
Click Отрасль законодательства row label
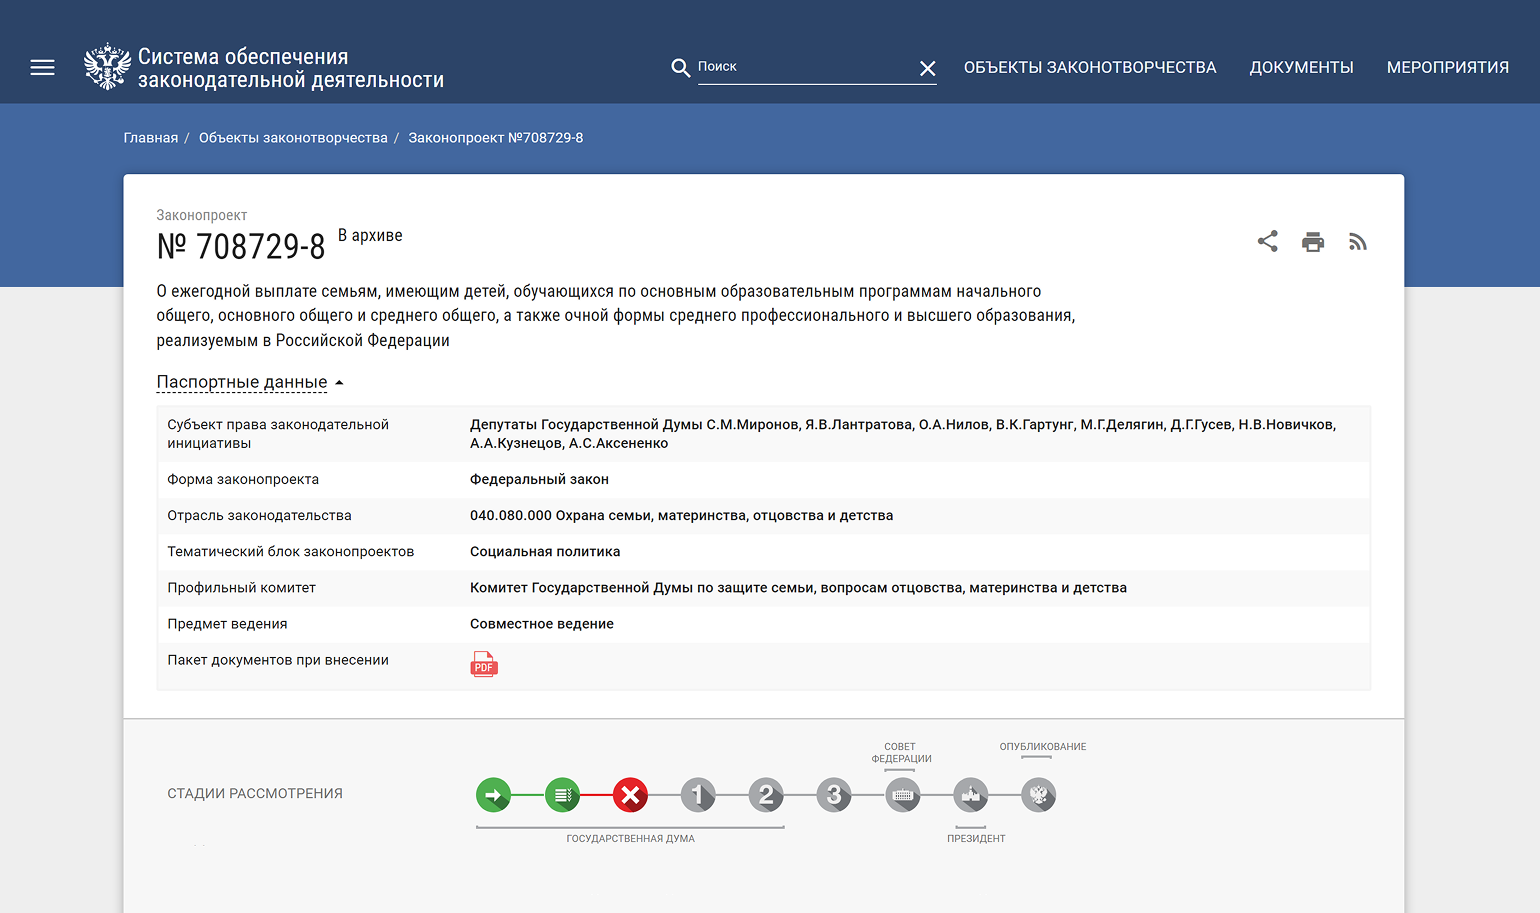259,515
